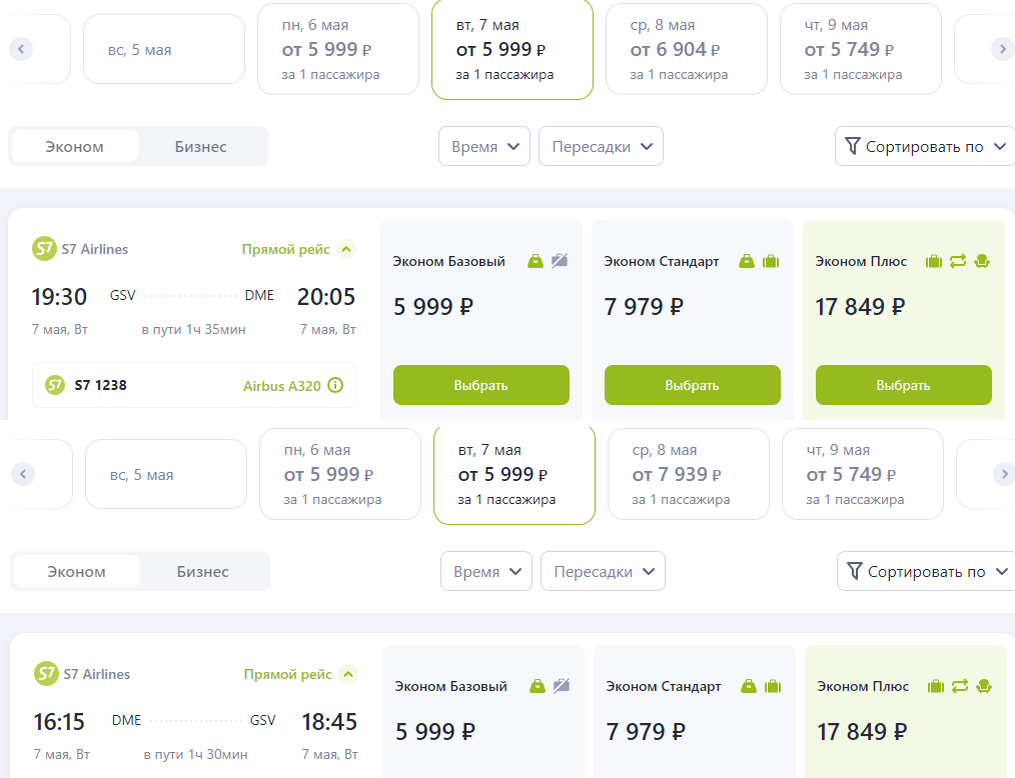Collapse Прямой рейс details on the 19:30 flight

[x=347, y=249]
